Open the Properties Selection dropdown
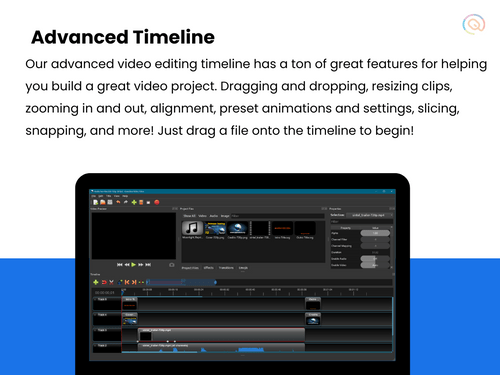500x375 pixels. [369, 215]
